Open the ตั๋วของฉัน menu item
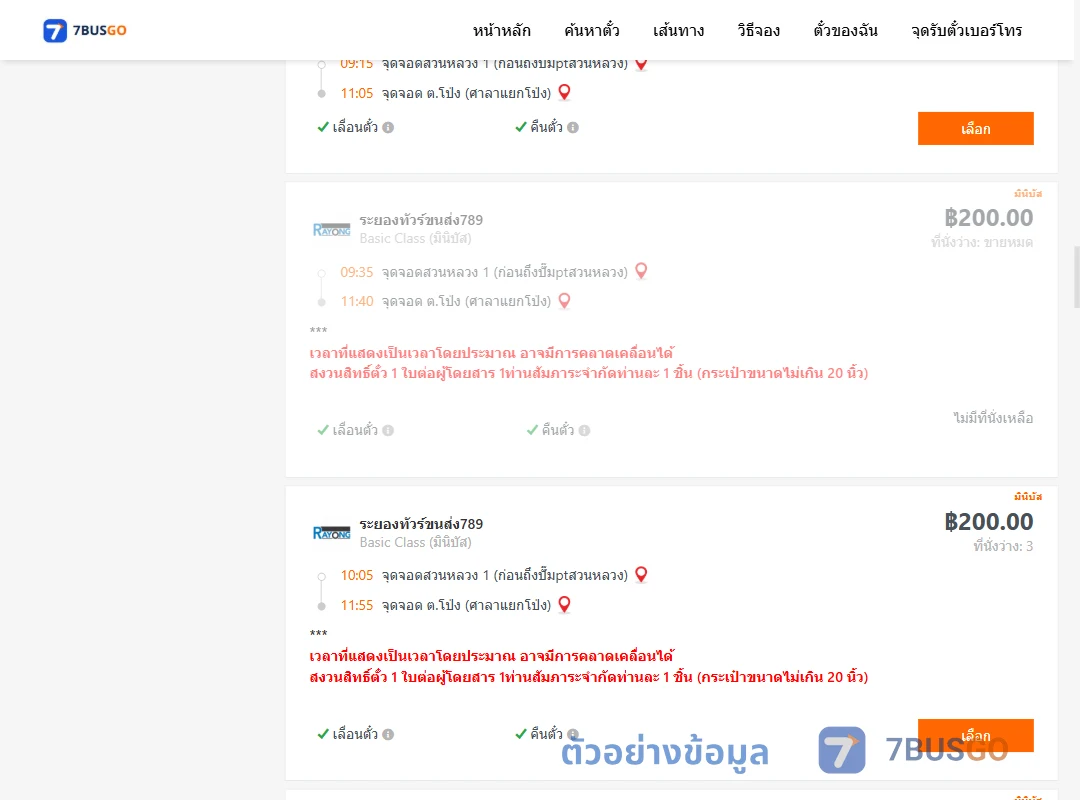The height and width of the screenshot is (800, 1080). (845, 30)
